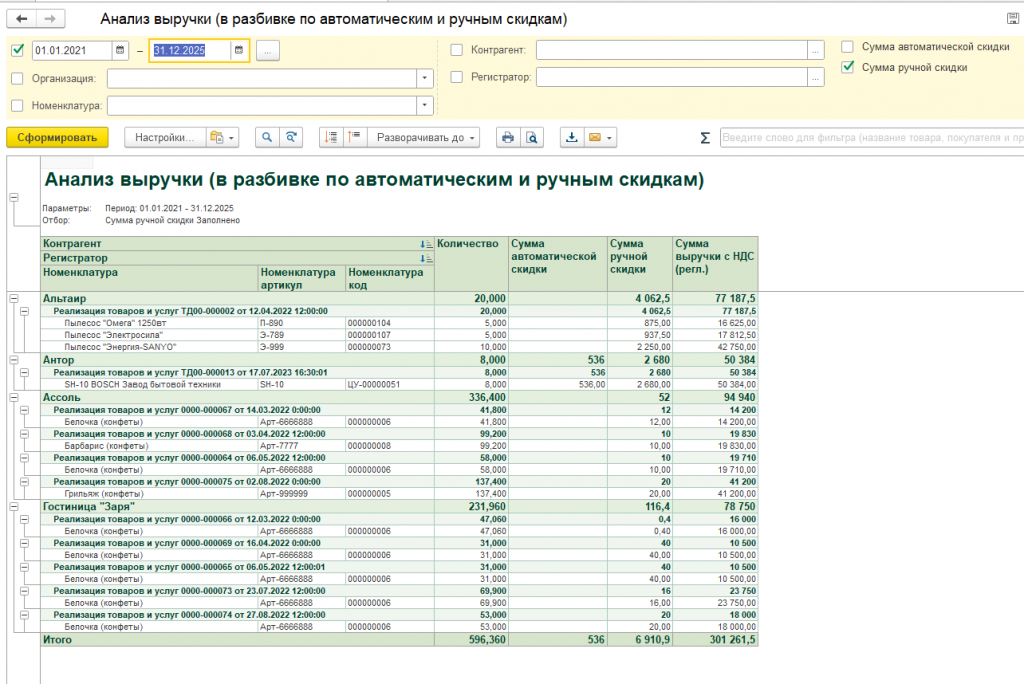Uncheck the Сумма ручной скидки checkbox
The width and height of the screenshot is (1024, 684).
click(847, 67)
